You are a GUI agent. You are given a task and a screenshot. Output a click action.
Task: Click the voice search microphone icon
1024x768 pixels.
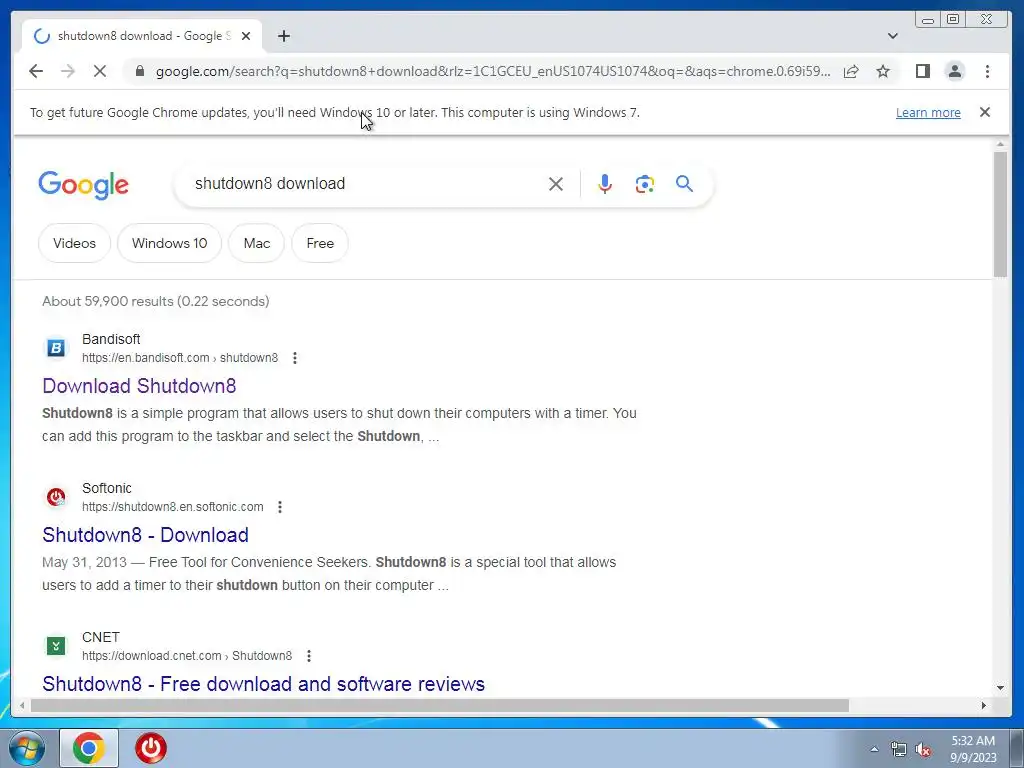coord(605,184)
